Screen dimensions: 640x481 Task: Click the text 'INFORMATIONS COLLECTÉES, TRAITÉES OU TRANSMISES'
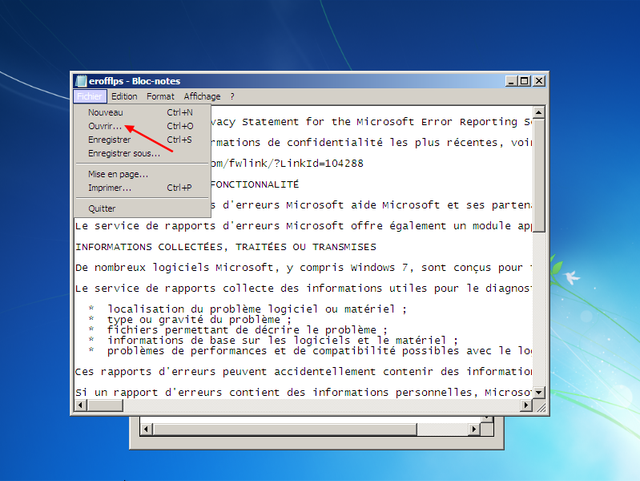226,247
